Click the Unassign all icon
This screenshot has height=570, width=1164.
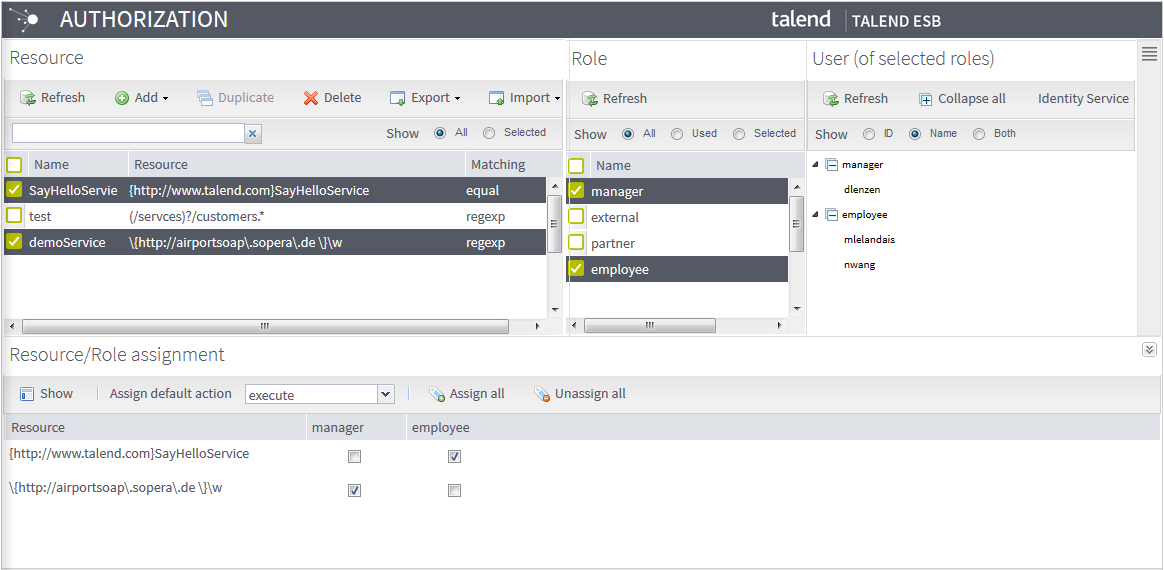click(x=542, y=394)
